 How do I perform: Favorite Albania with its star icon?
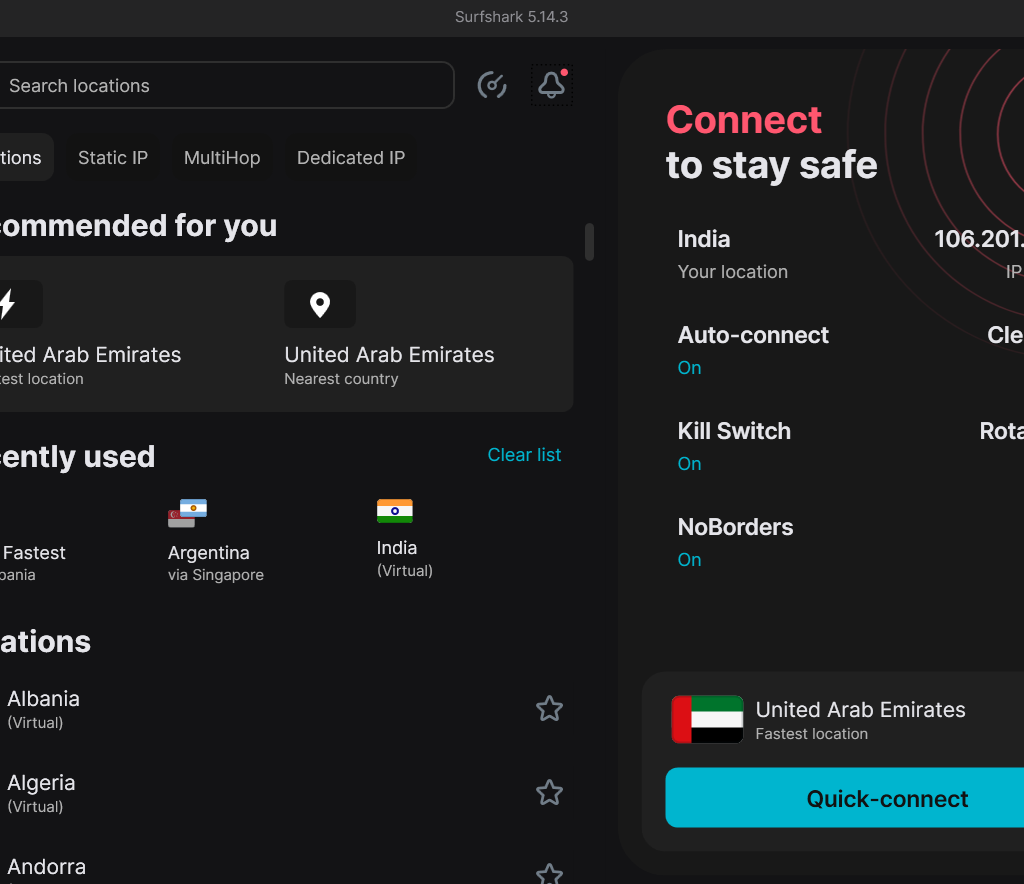click(549, 708)
